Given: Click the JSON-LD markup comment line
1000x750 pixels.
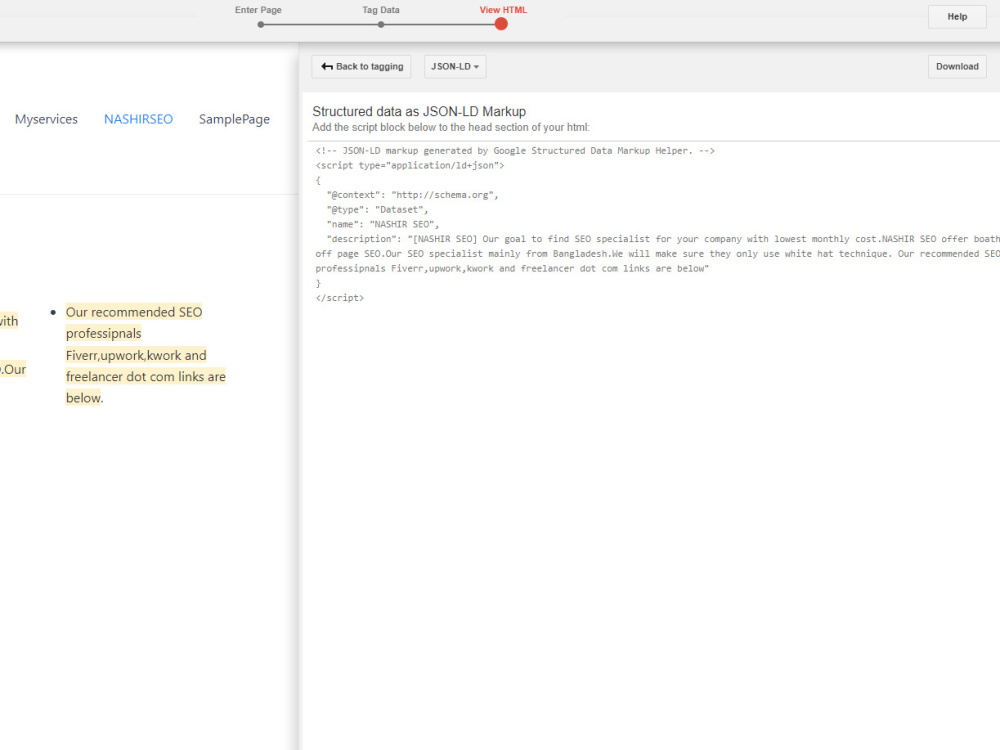Looking at the screenshot, I should pos(515,151).
